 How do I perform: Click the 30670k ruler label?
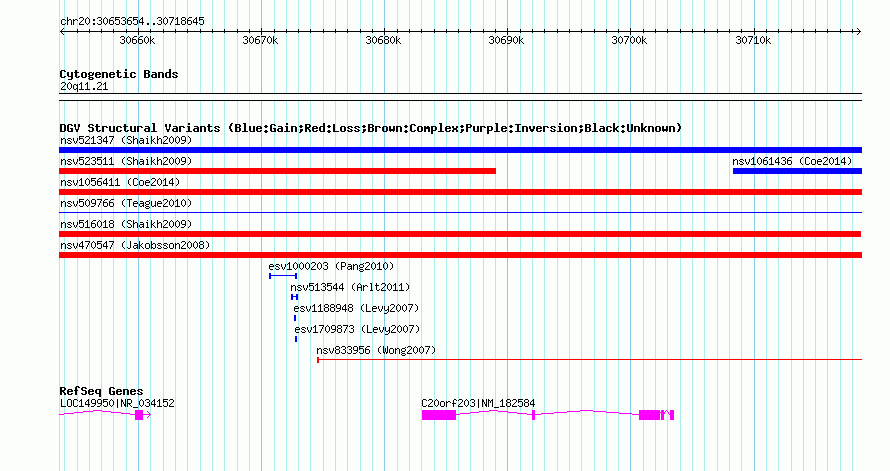(260, 40)
